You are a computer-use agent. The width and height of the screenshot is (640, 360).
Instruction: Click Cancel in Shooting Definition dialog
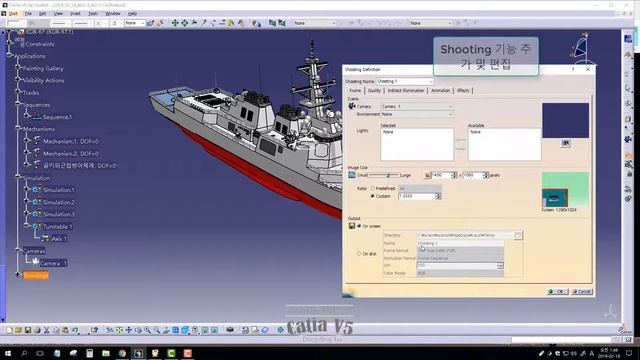(582, 291)
